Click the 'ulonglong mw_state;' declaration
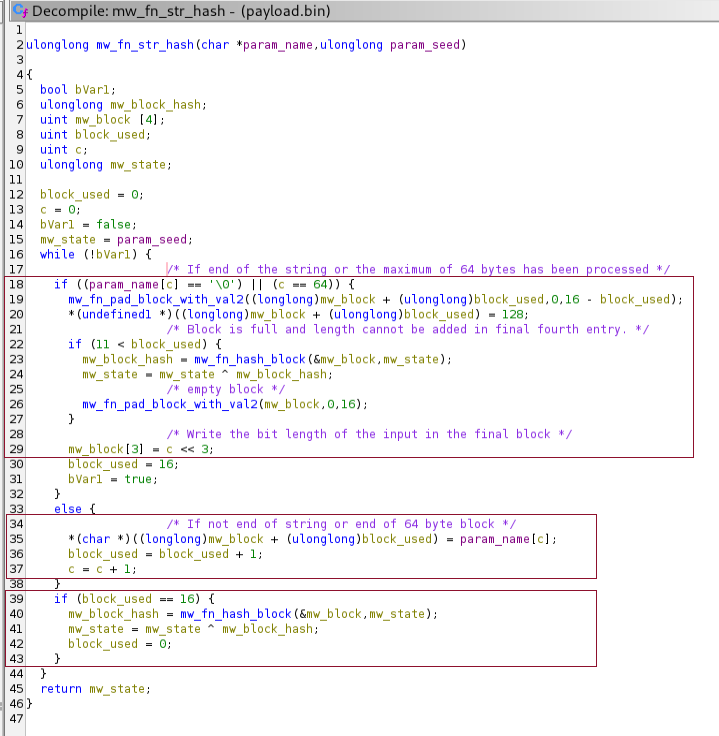 [106, 165]
